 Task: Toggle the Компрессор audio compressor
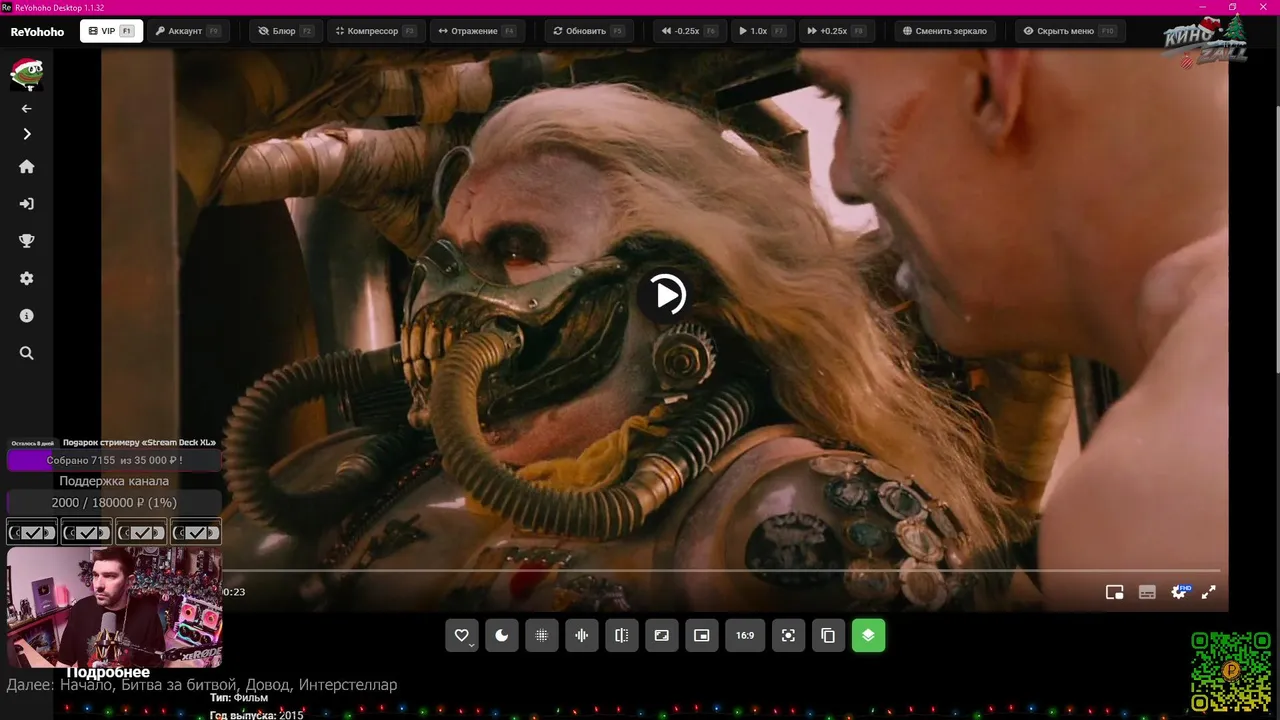click(376, 31)
